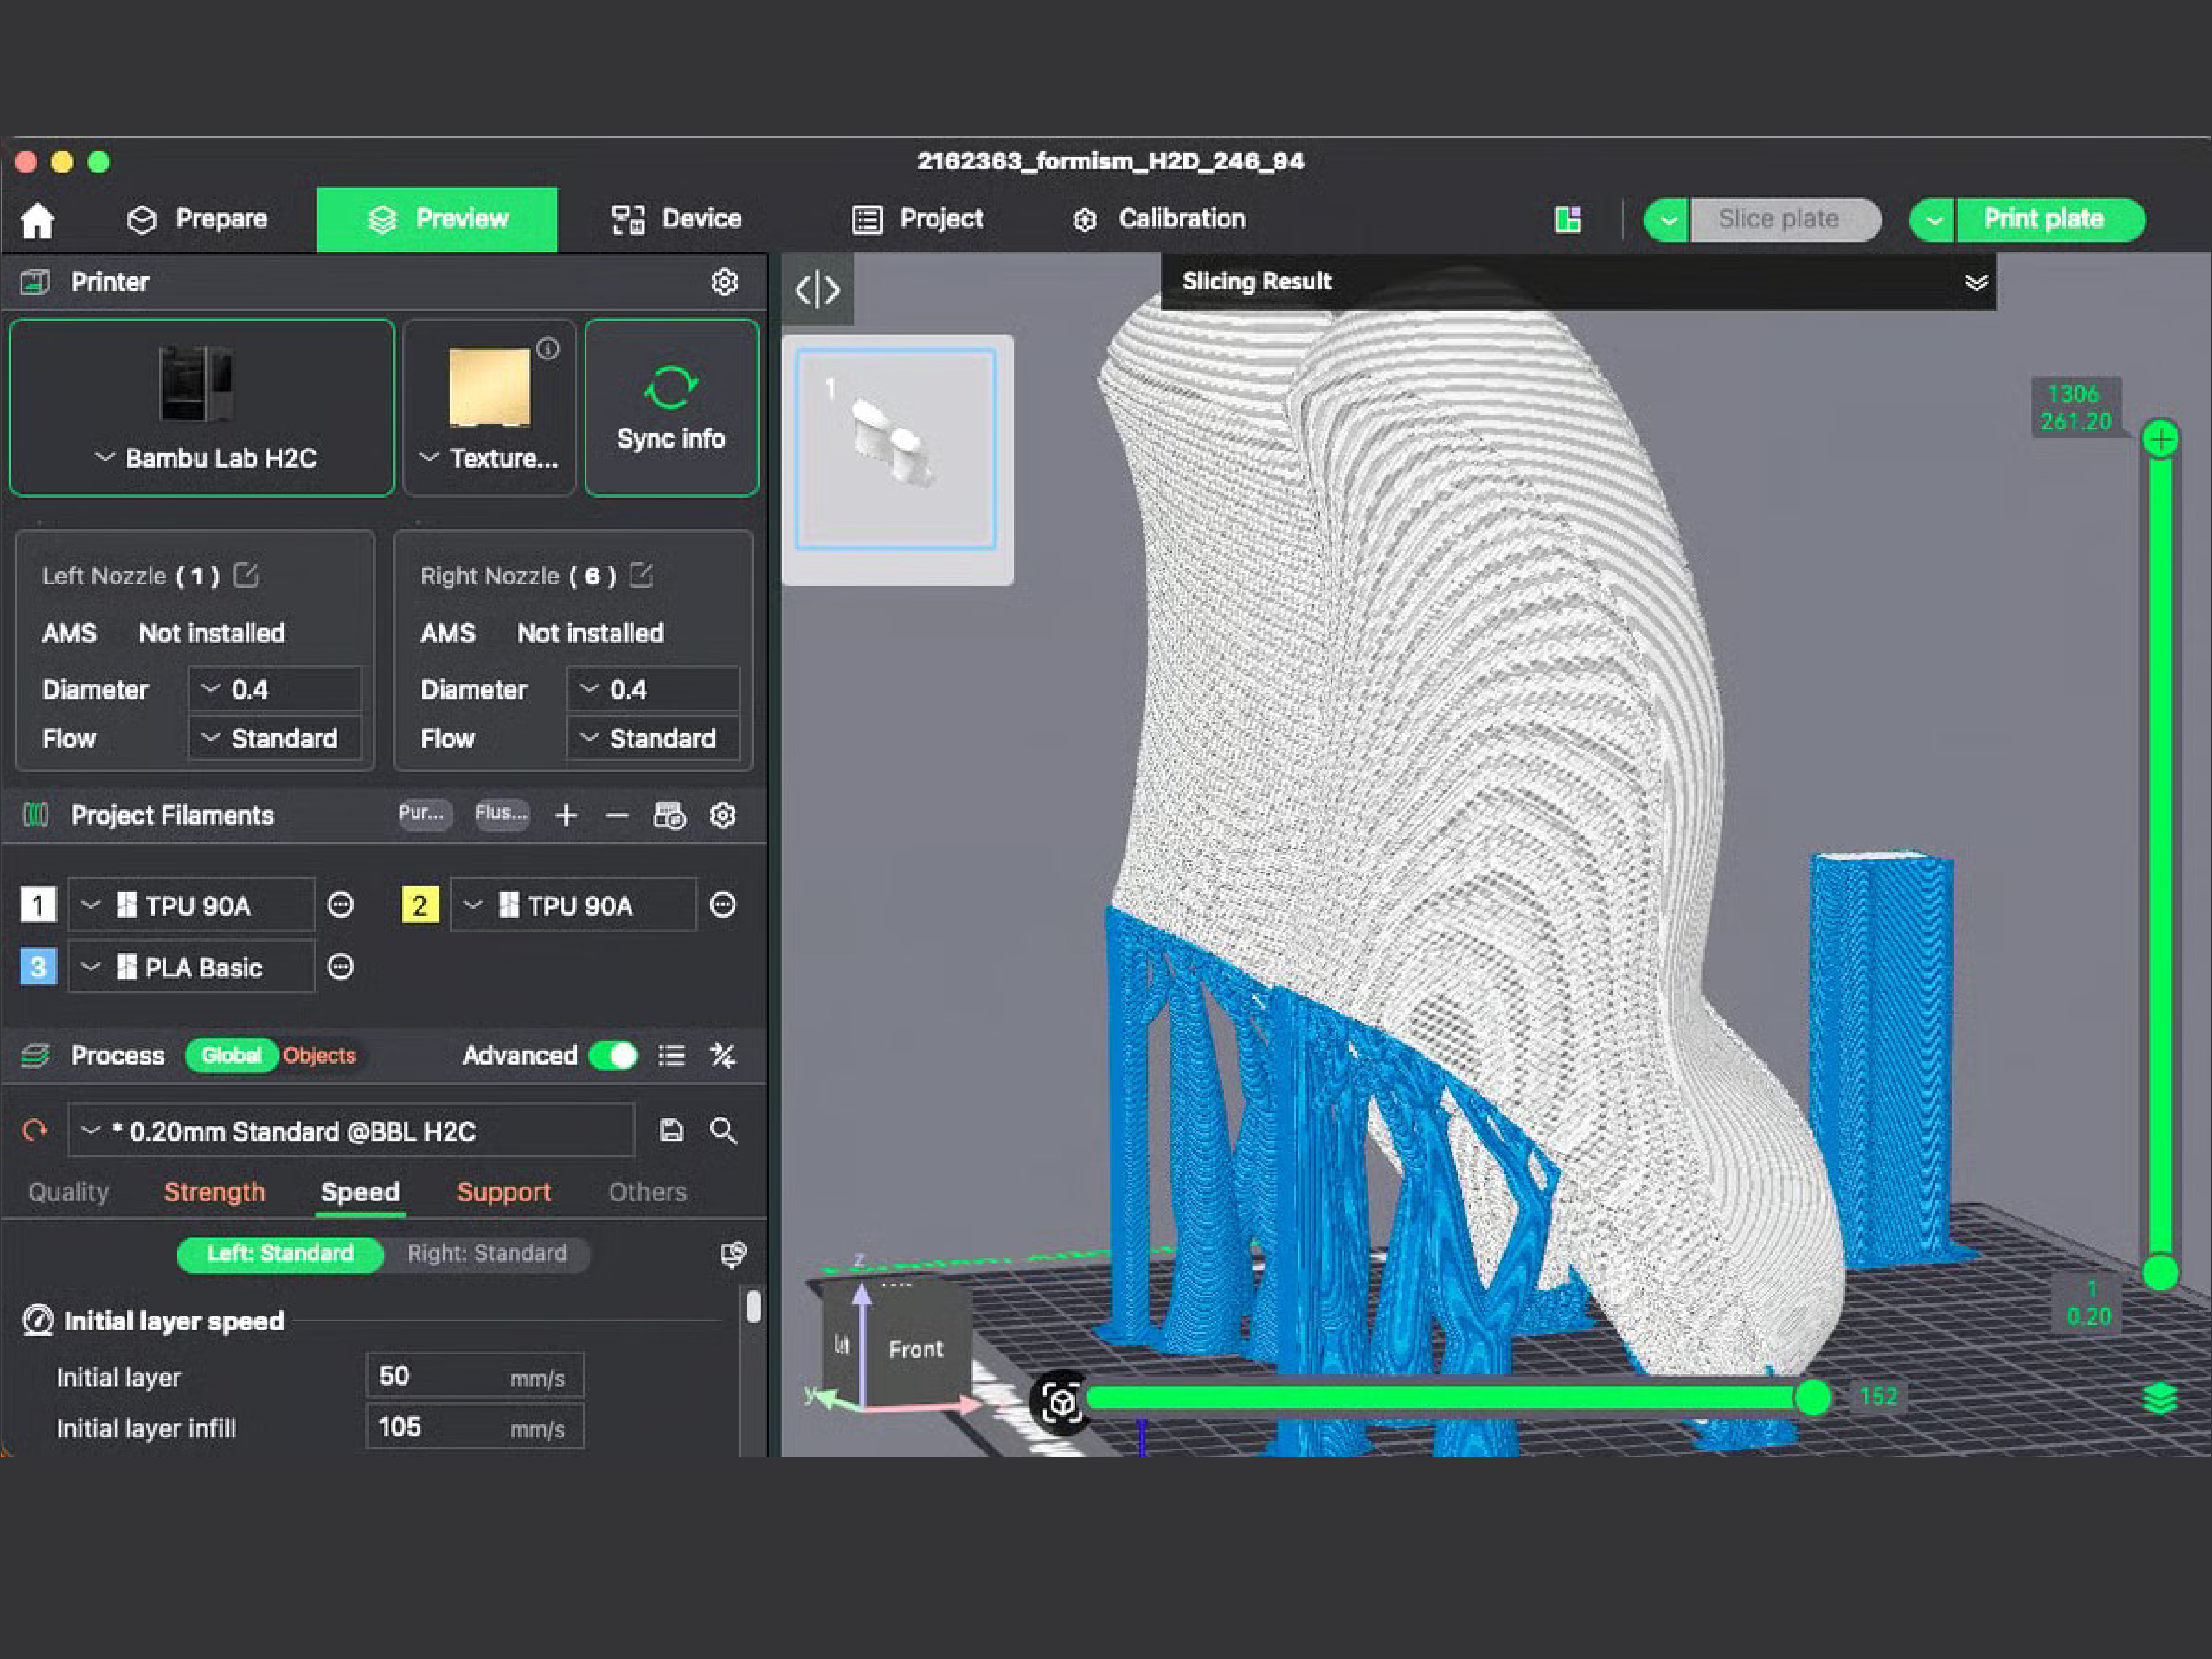This screenshot has width=2212, height=1659.
Task: Click the Initial layer infill speed field
Action: click(475, 1428)
